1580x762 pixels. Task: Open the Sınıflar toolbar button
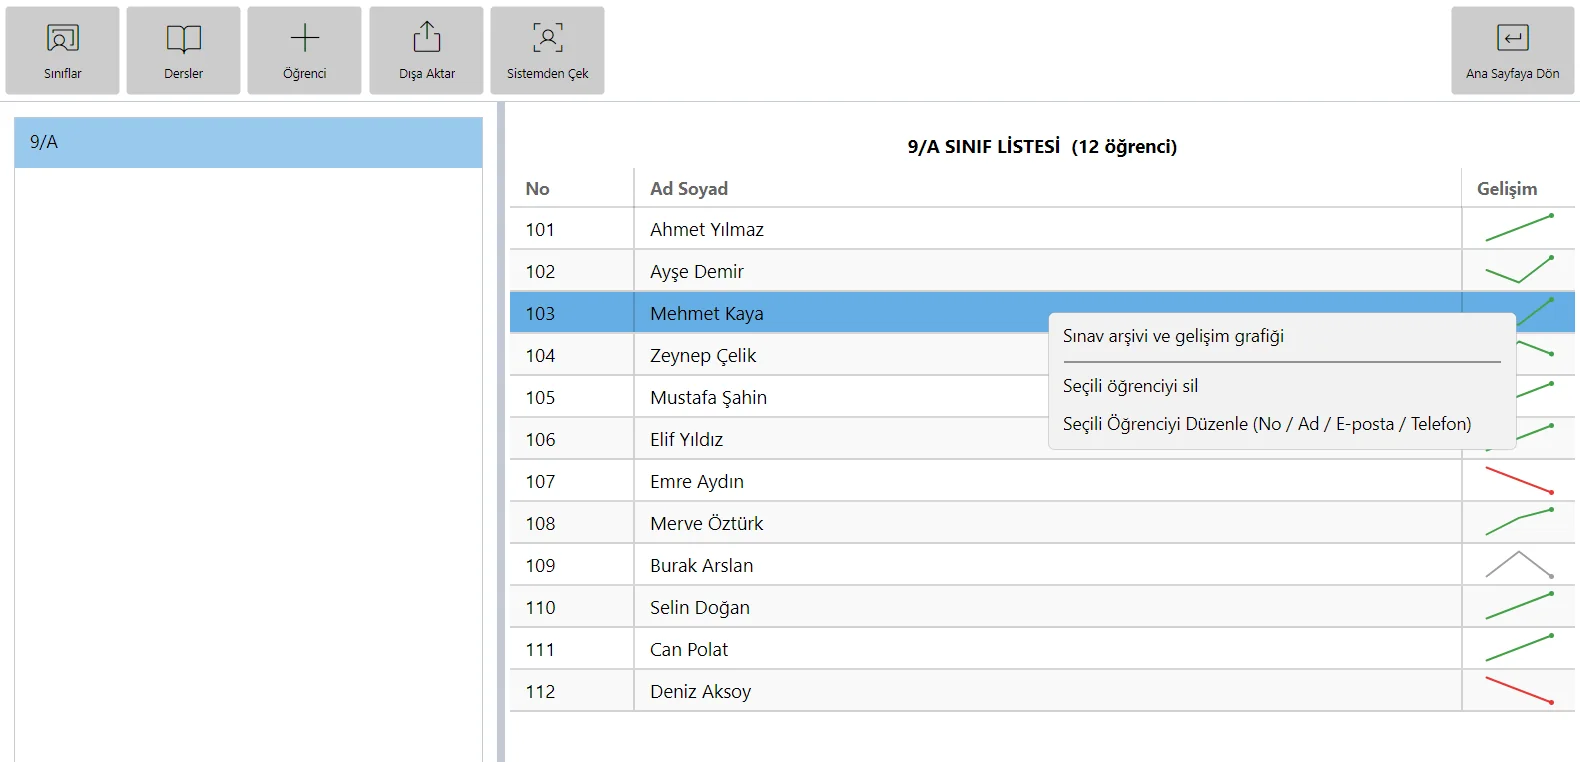click(62, 50)
